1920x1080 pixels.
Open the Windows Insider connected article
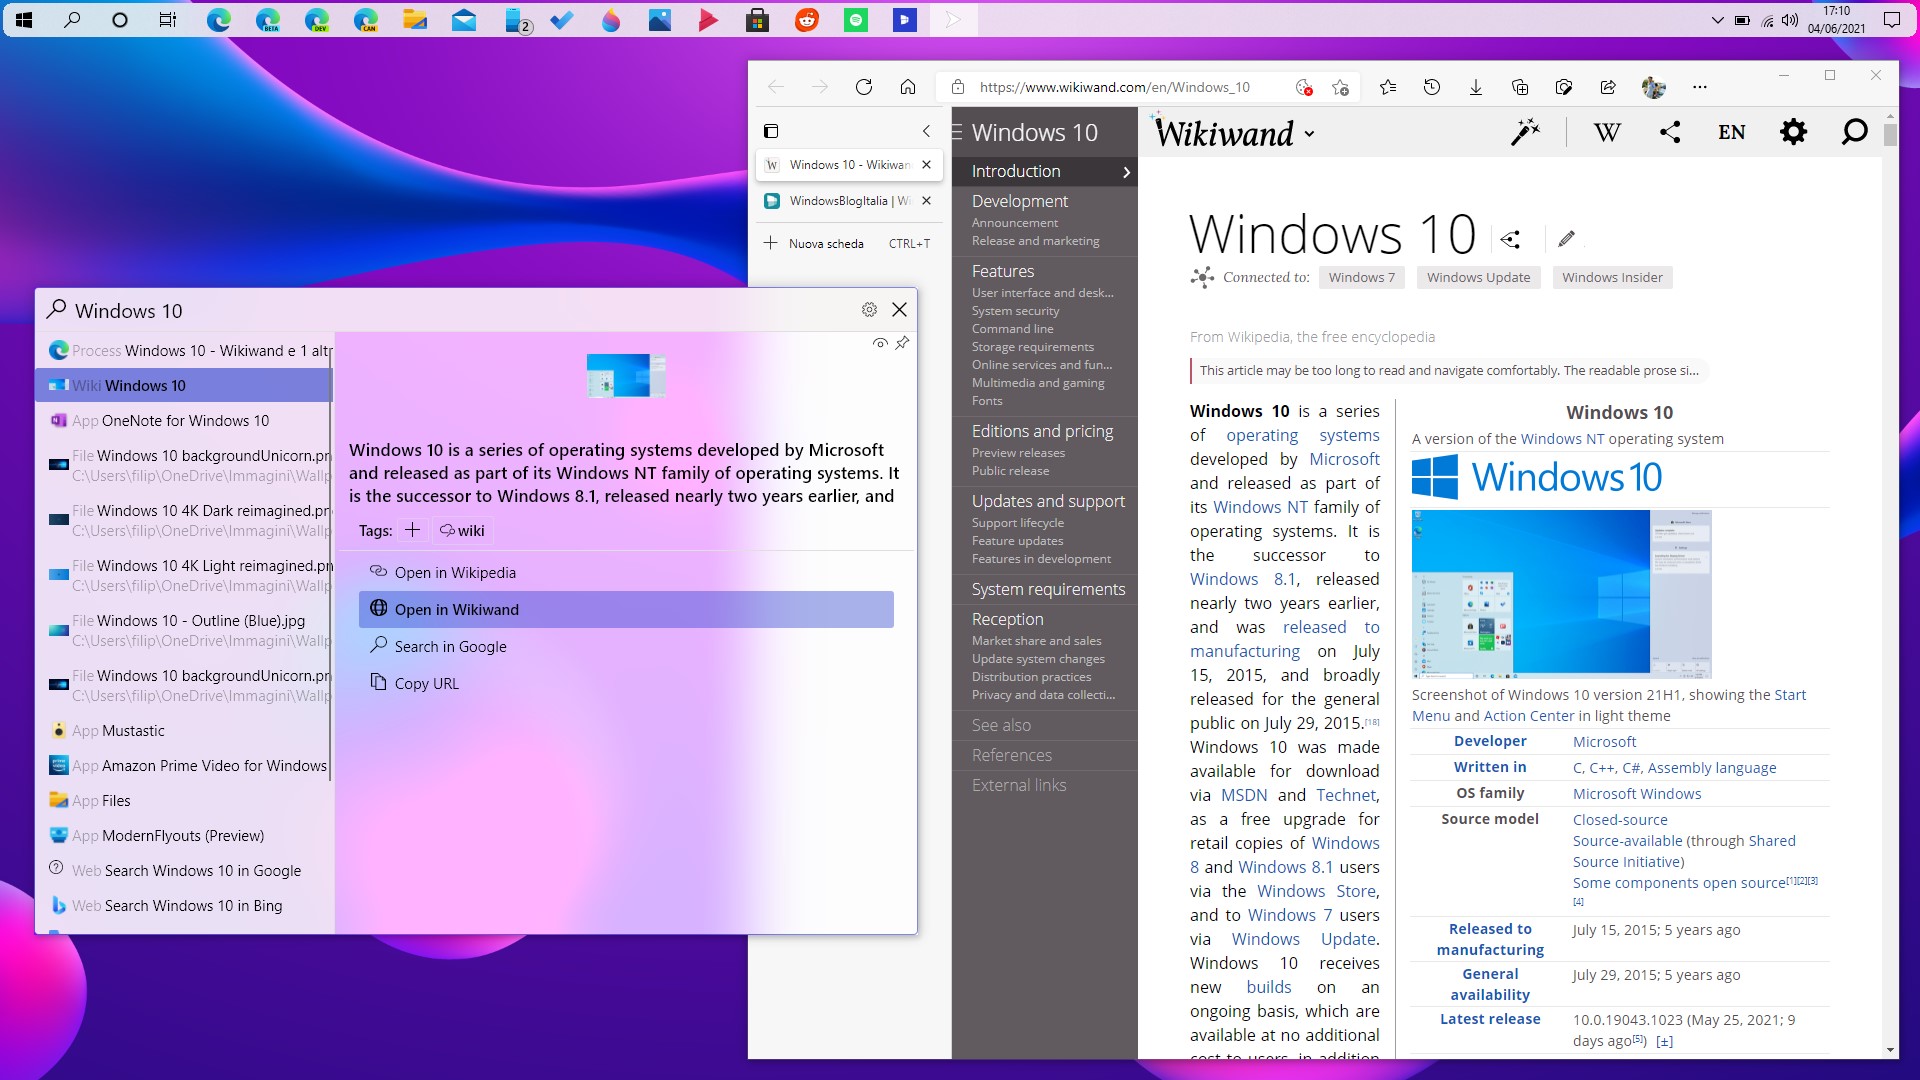(x=1612, y=277)
